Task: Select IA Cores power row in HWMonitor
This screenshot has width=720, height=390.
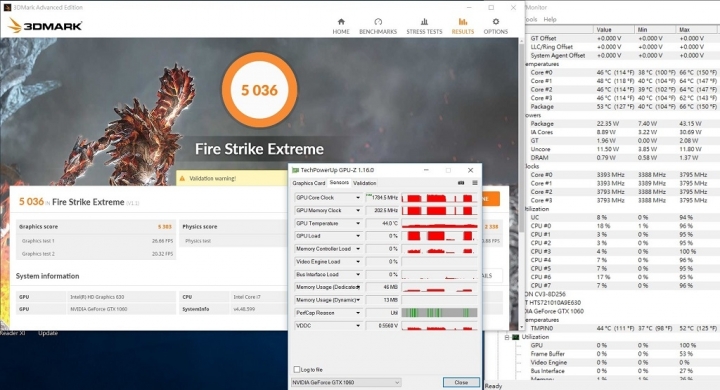Action: (x=622, y=132)
